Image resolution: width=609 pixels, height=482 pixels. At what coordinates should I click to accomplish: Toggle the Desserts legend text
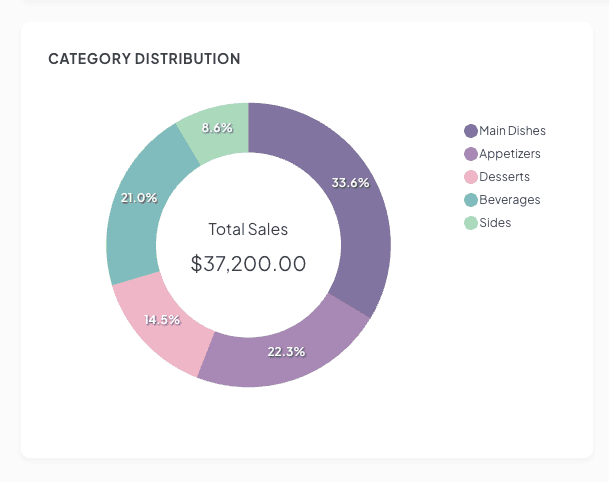coord(504,177)
